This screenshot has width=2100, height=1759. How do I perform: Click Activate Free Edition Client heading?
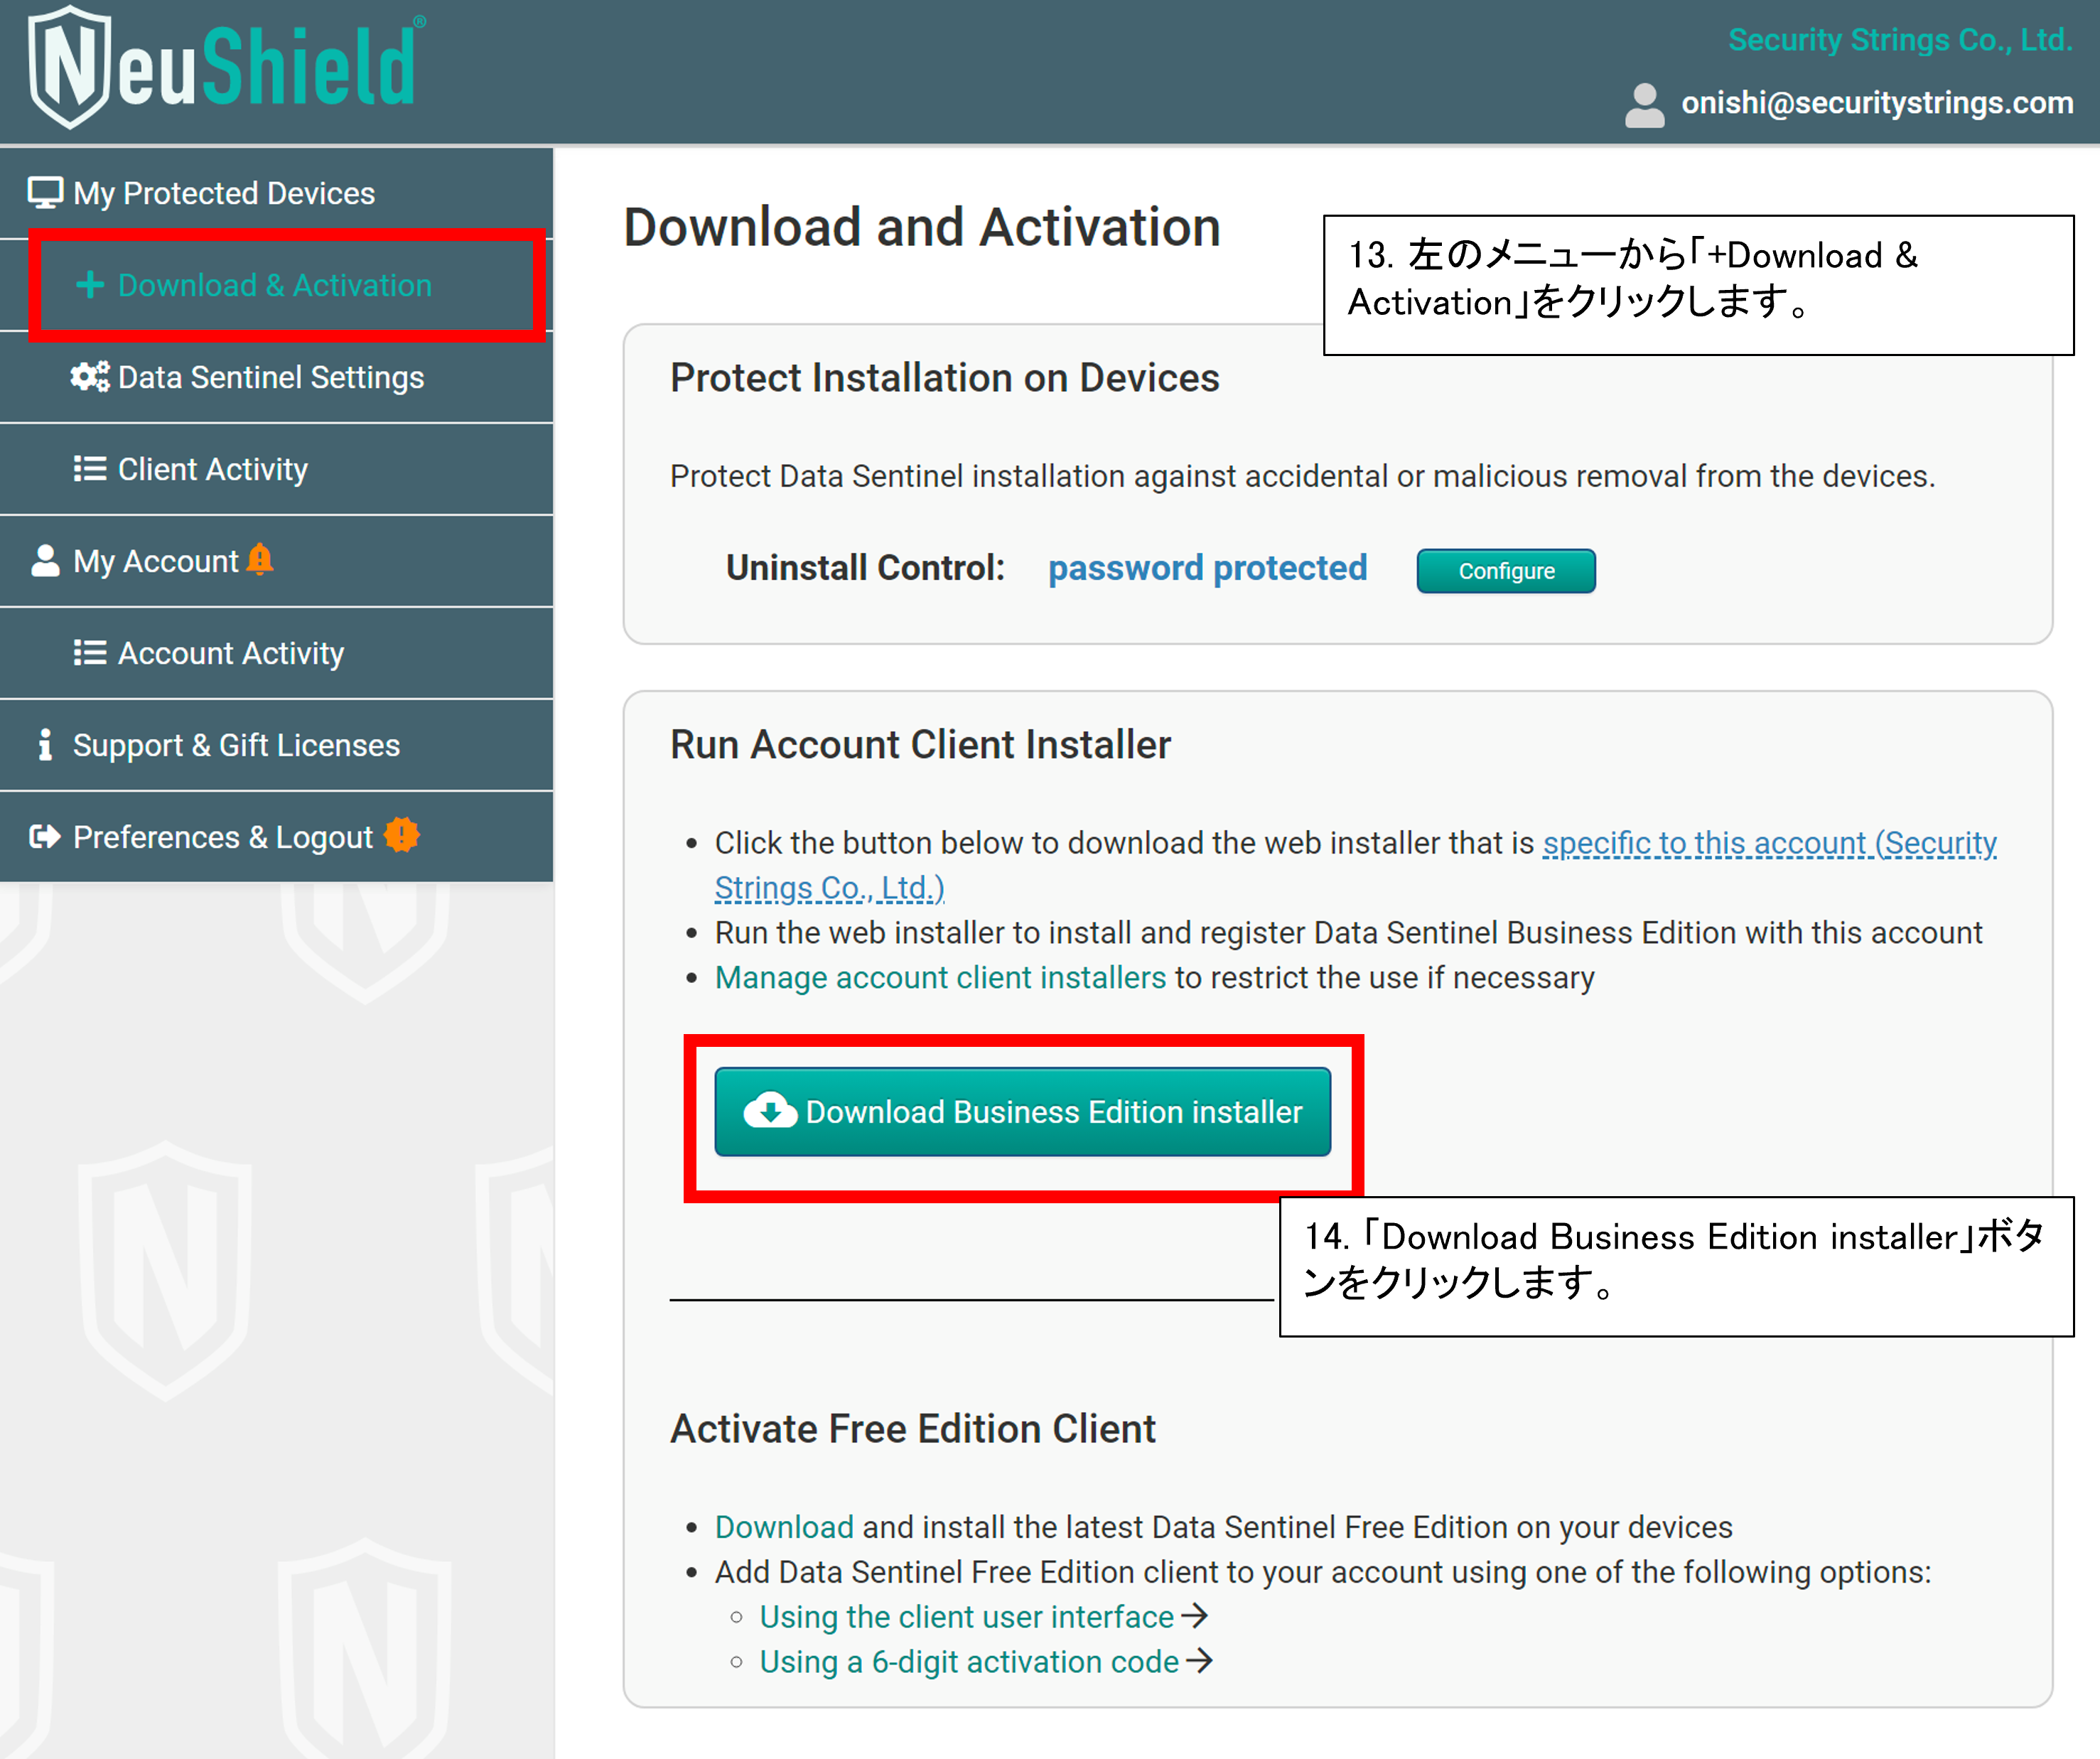click(912, 1429)
